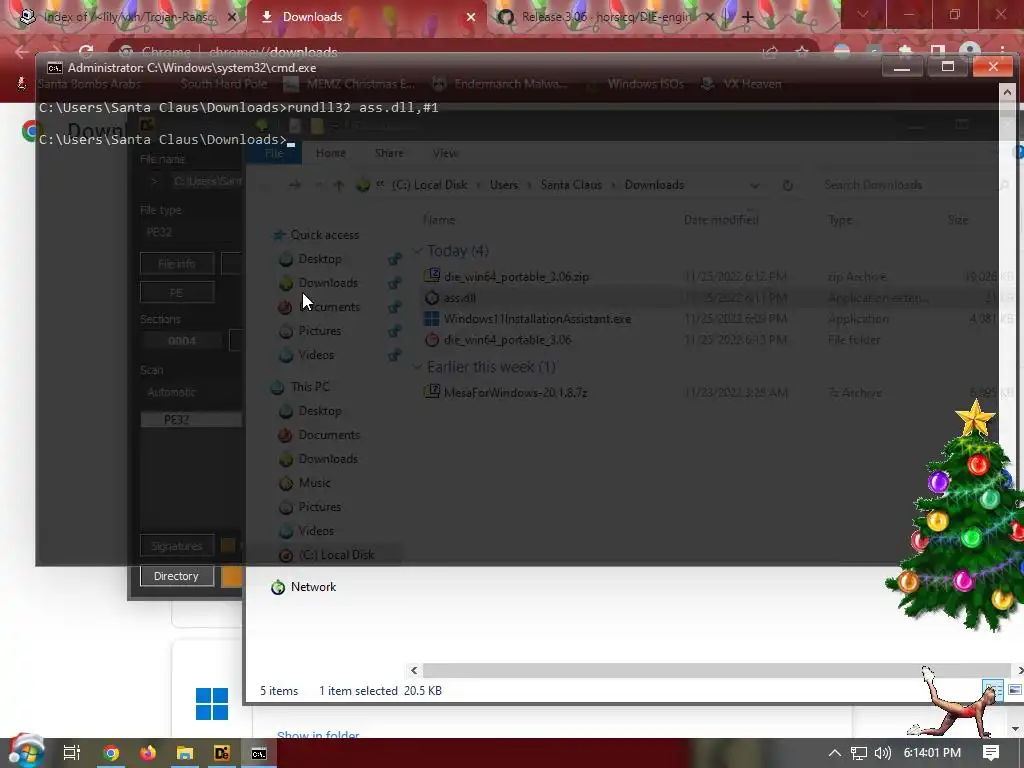The width and height of the screenshot is (1024, 768).
Task: Click Signatures button in Detect It Easy
Action: pyautogui.click(x=176, y=546)
